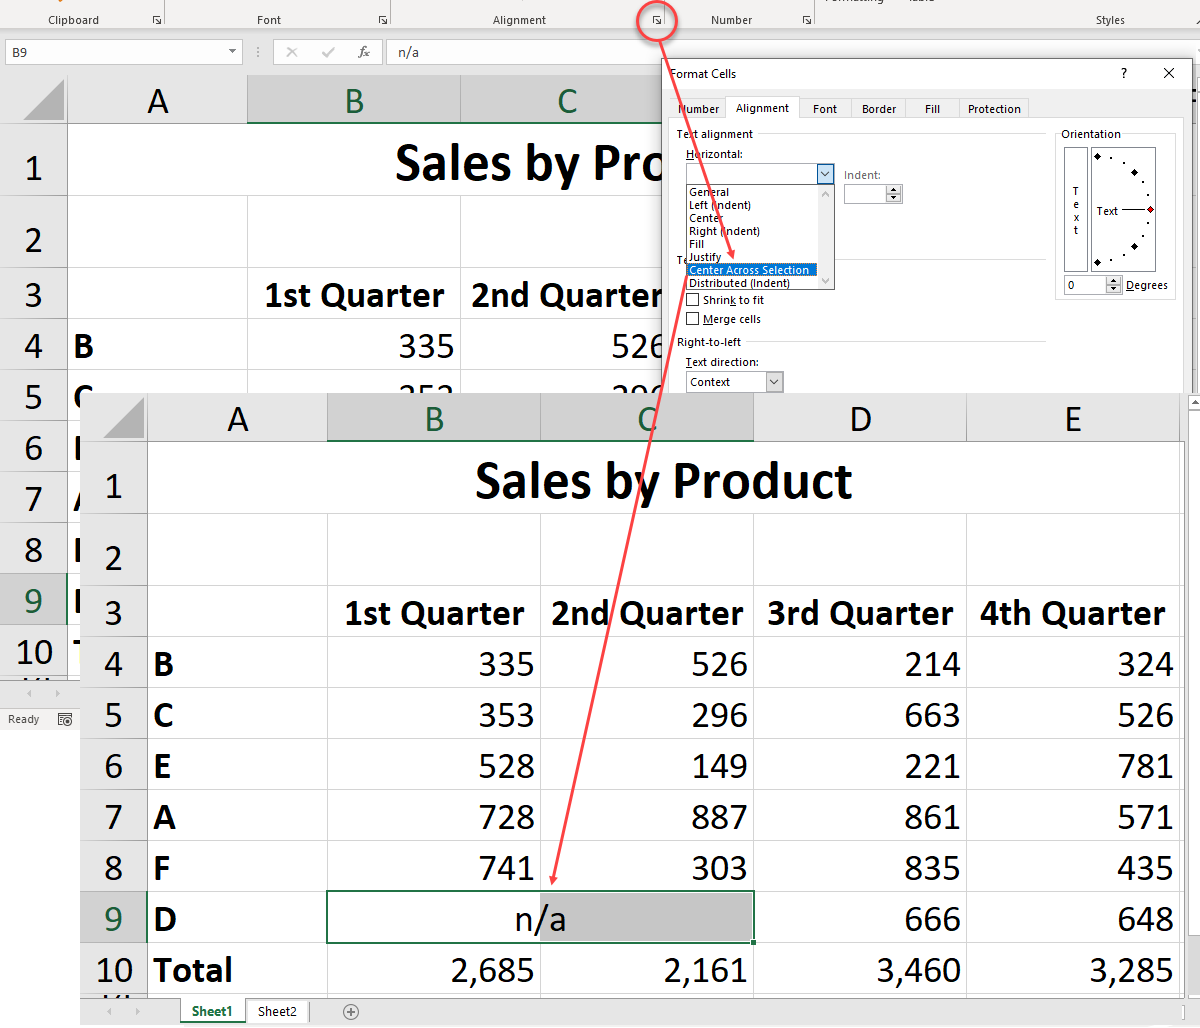Image resolution: width=1200 pixels, height=1028 pixels.
Task: Increase the Degrees spinner value
Action: tap(1114, 281)
